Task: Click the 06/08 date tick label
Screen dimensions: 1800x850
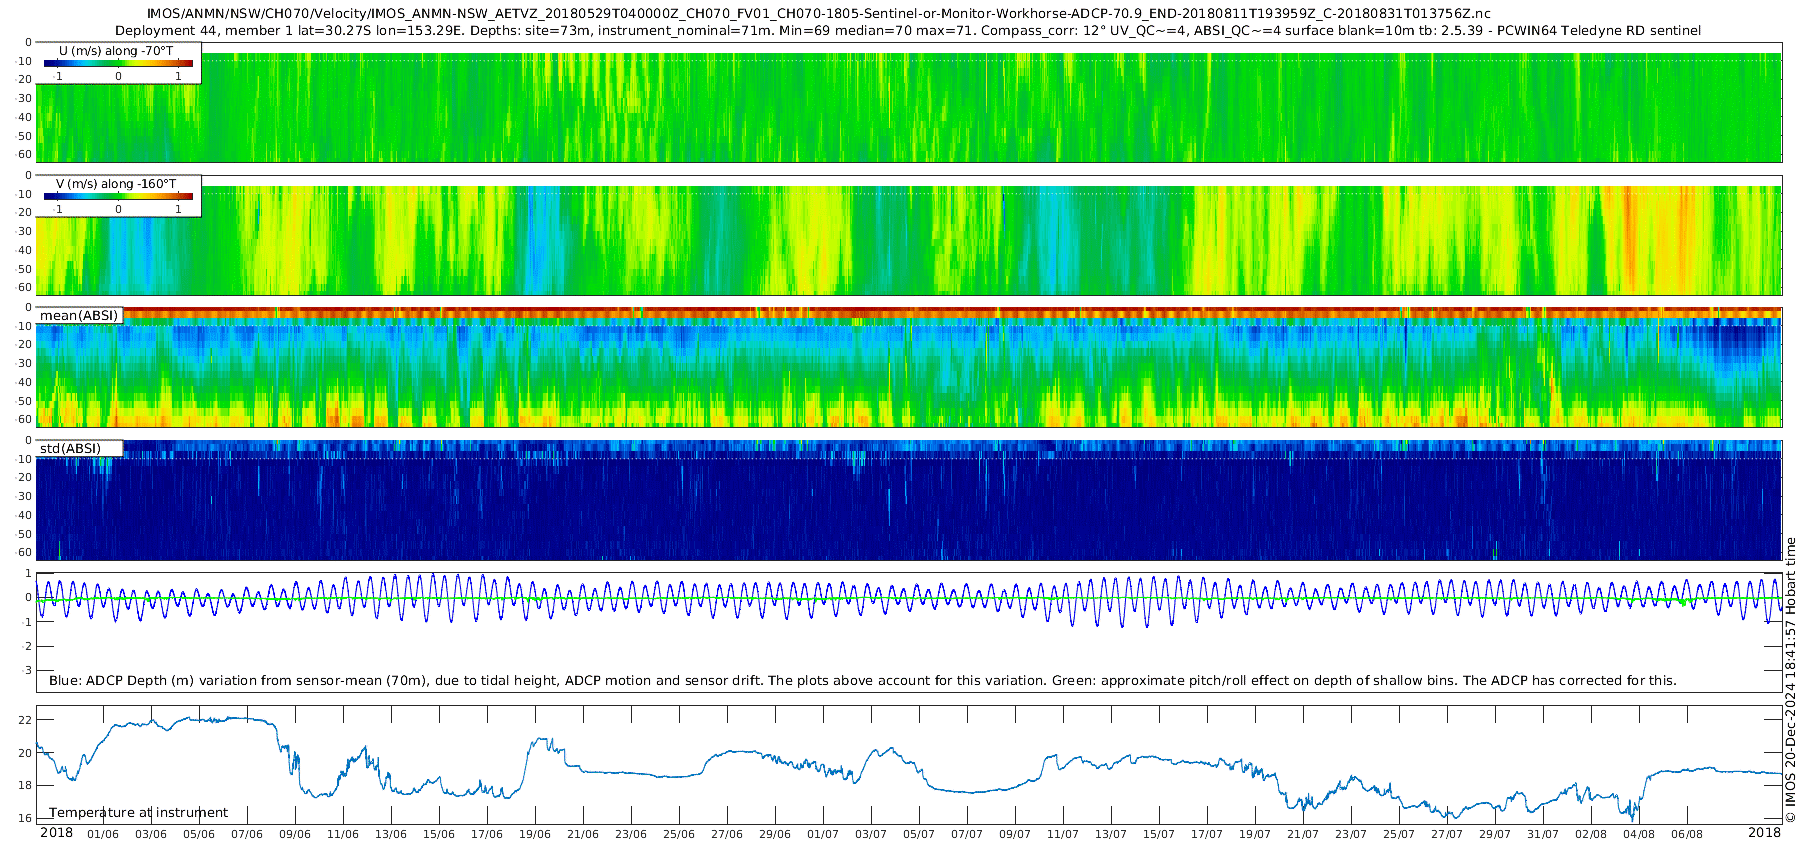Action: (x=1687, y=834)
